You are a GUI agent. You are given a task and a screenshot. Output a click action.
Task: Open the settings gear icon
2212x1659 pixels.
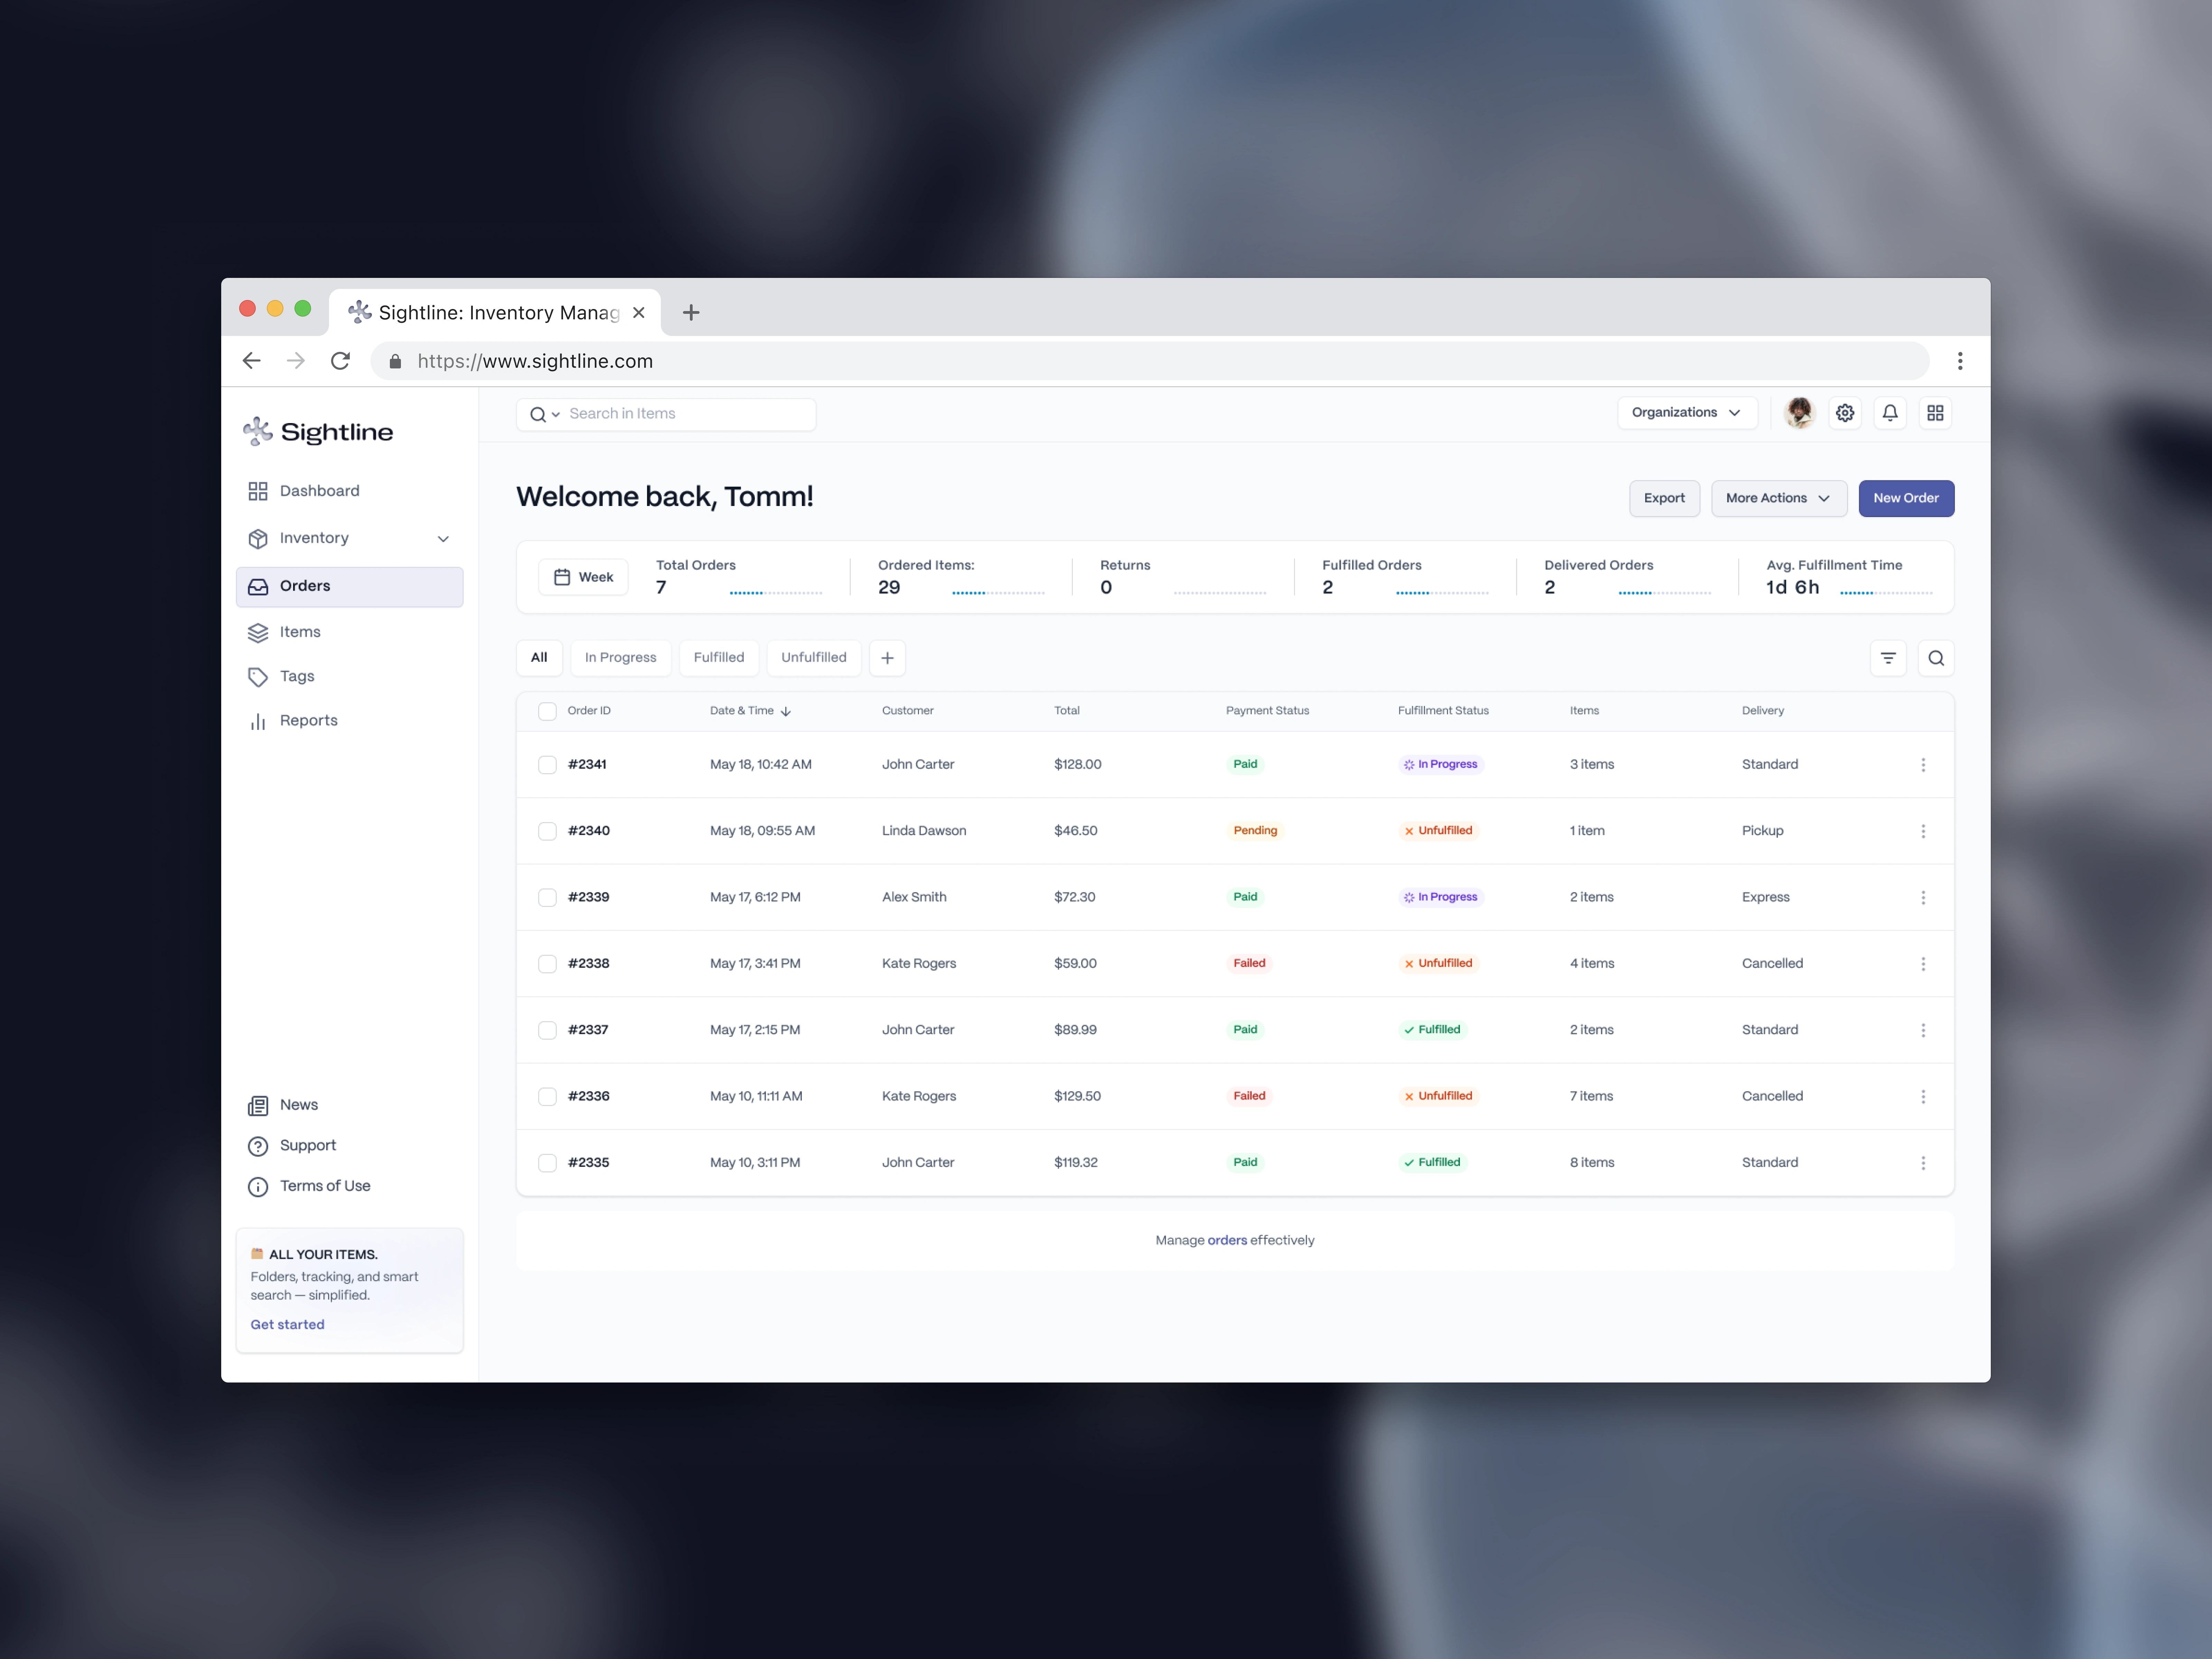click(1845, 413)
